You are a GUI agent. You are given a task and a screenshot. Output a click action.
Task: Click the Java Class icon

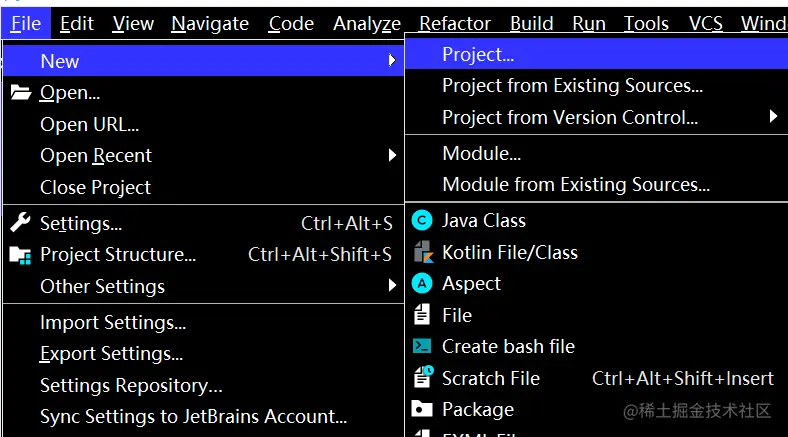423,221
